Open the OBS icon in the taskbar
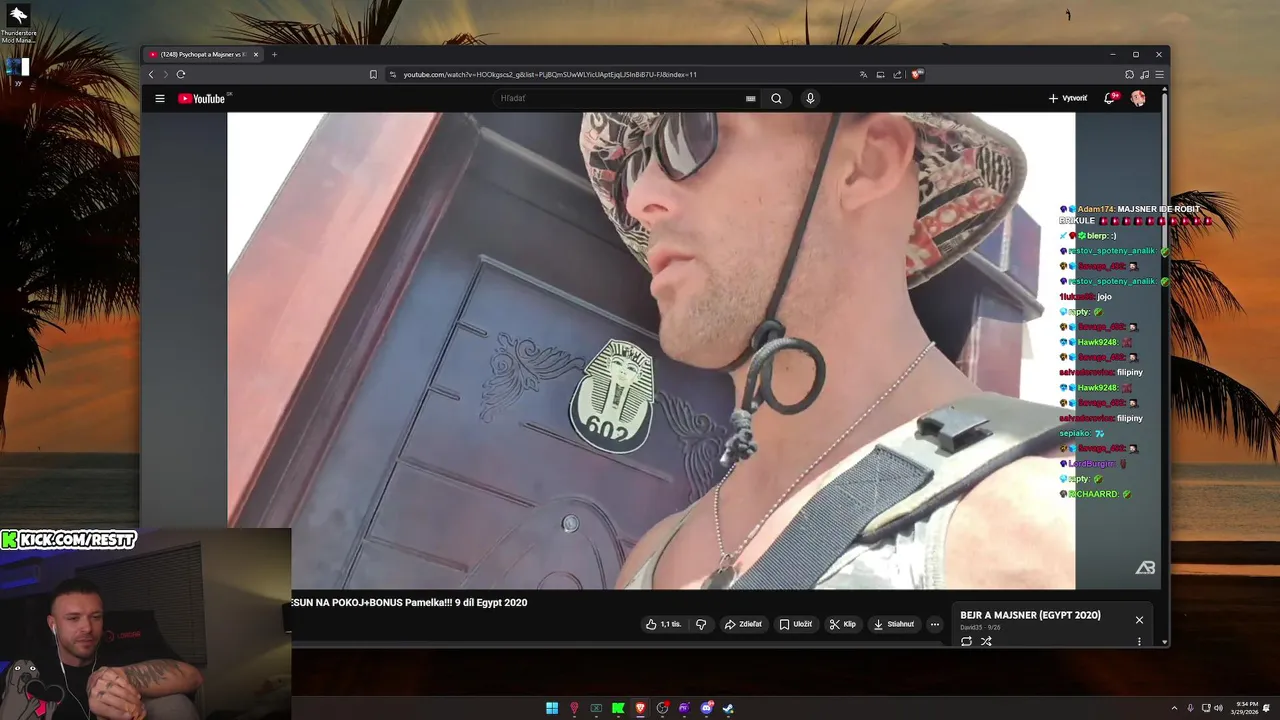The width and height of the screenshot is (1280, 720). 662,708
